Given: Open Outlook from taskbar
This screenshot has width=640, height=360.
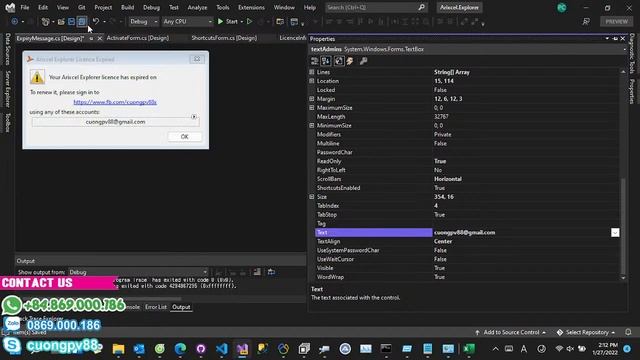Looking at the screenshot, I should [139, 349].
